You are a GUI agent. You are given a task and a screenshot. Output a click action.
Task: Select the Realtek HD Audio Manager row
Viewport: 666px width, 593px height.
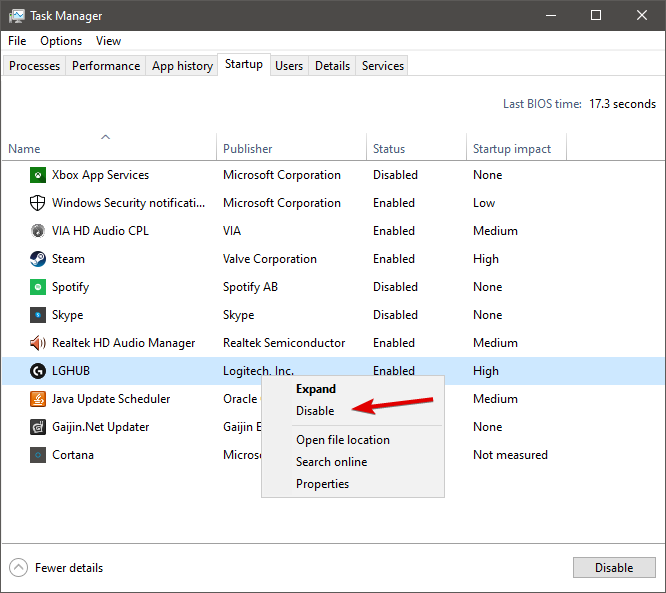(x=124, y=343)
